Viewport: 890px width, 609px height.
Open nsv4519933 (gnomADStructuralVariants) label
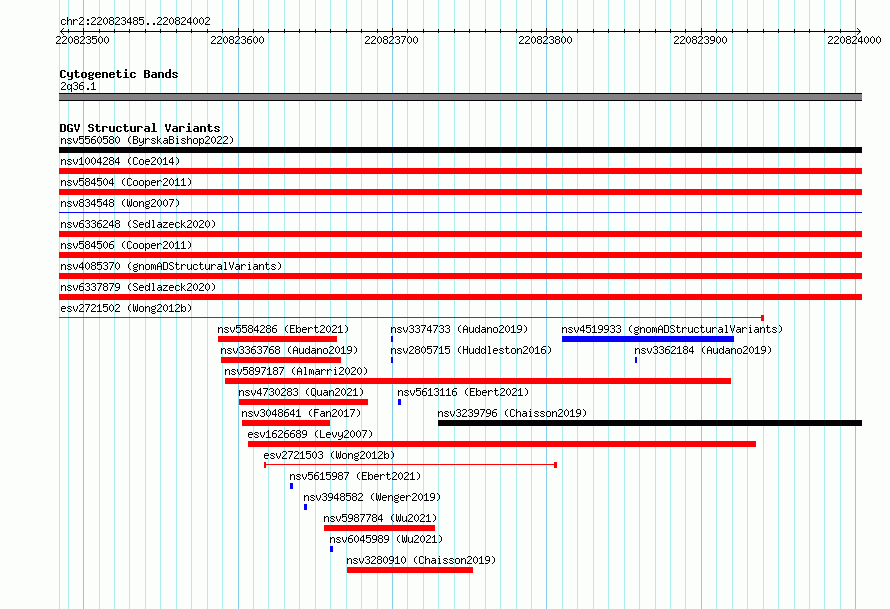(x=672, y=329)
